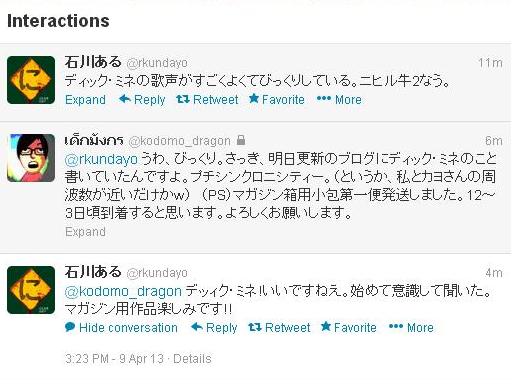Expand the first tweet by rkundayo
517x389 pixels.
(x=85, y=100)
